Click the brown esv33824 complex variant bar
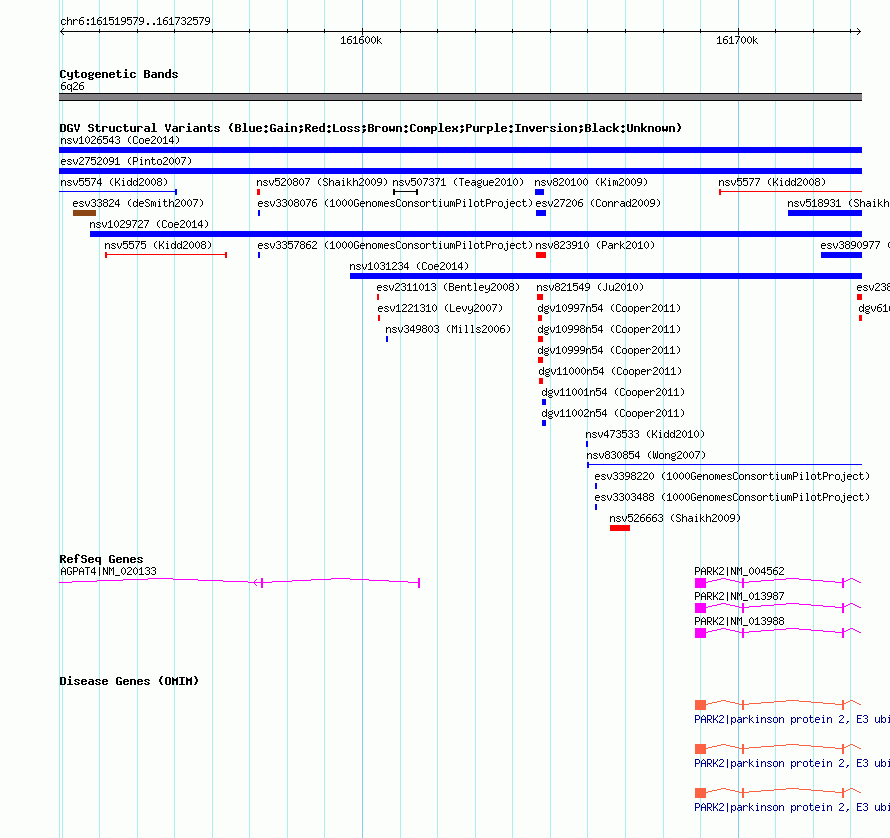 coord(84,213)
